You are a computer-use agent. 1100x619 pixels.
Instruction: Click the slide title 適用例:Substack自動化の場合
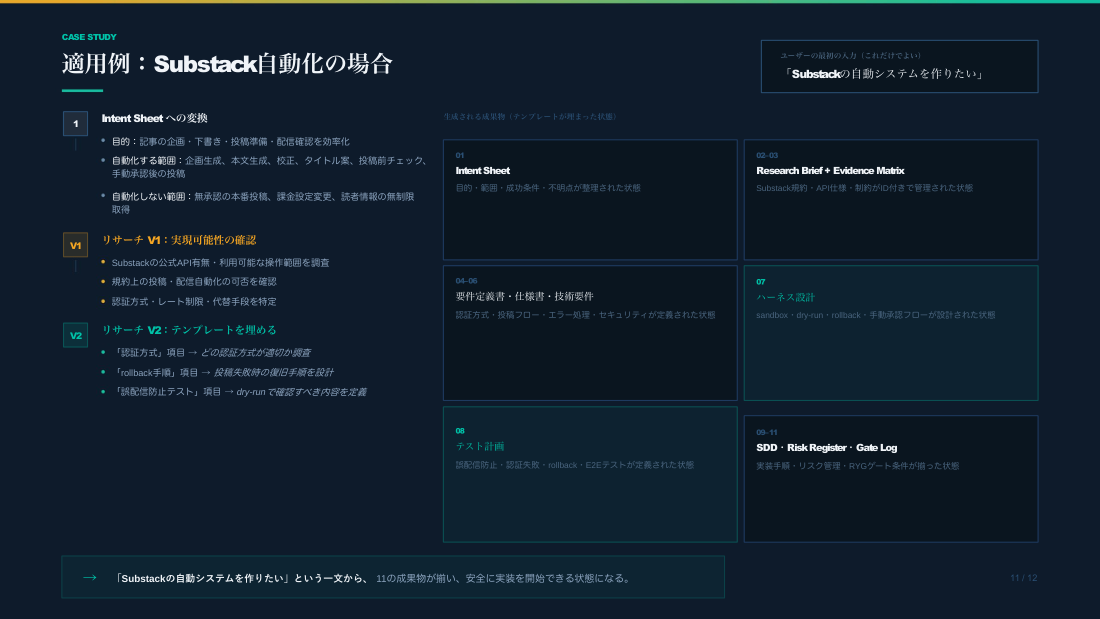tap(227, 64)
